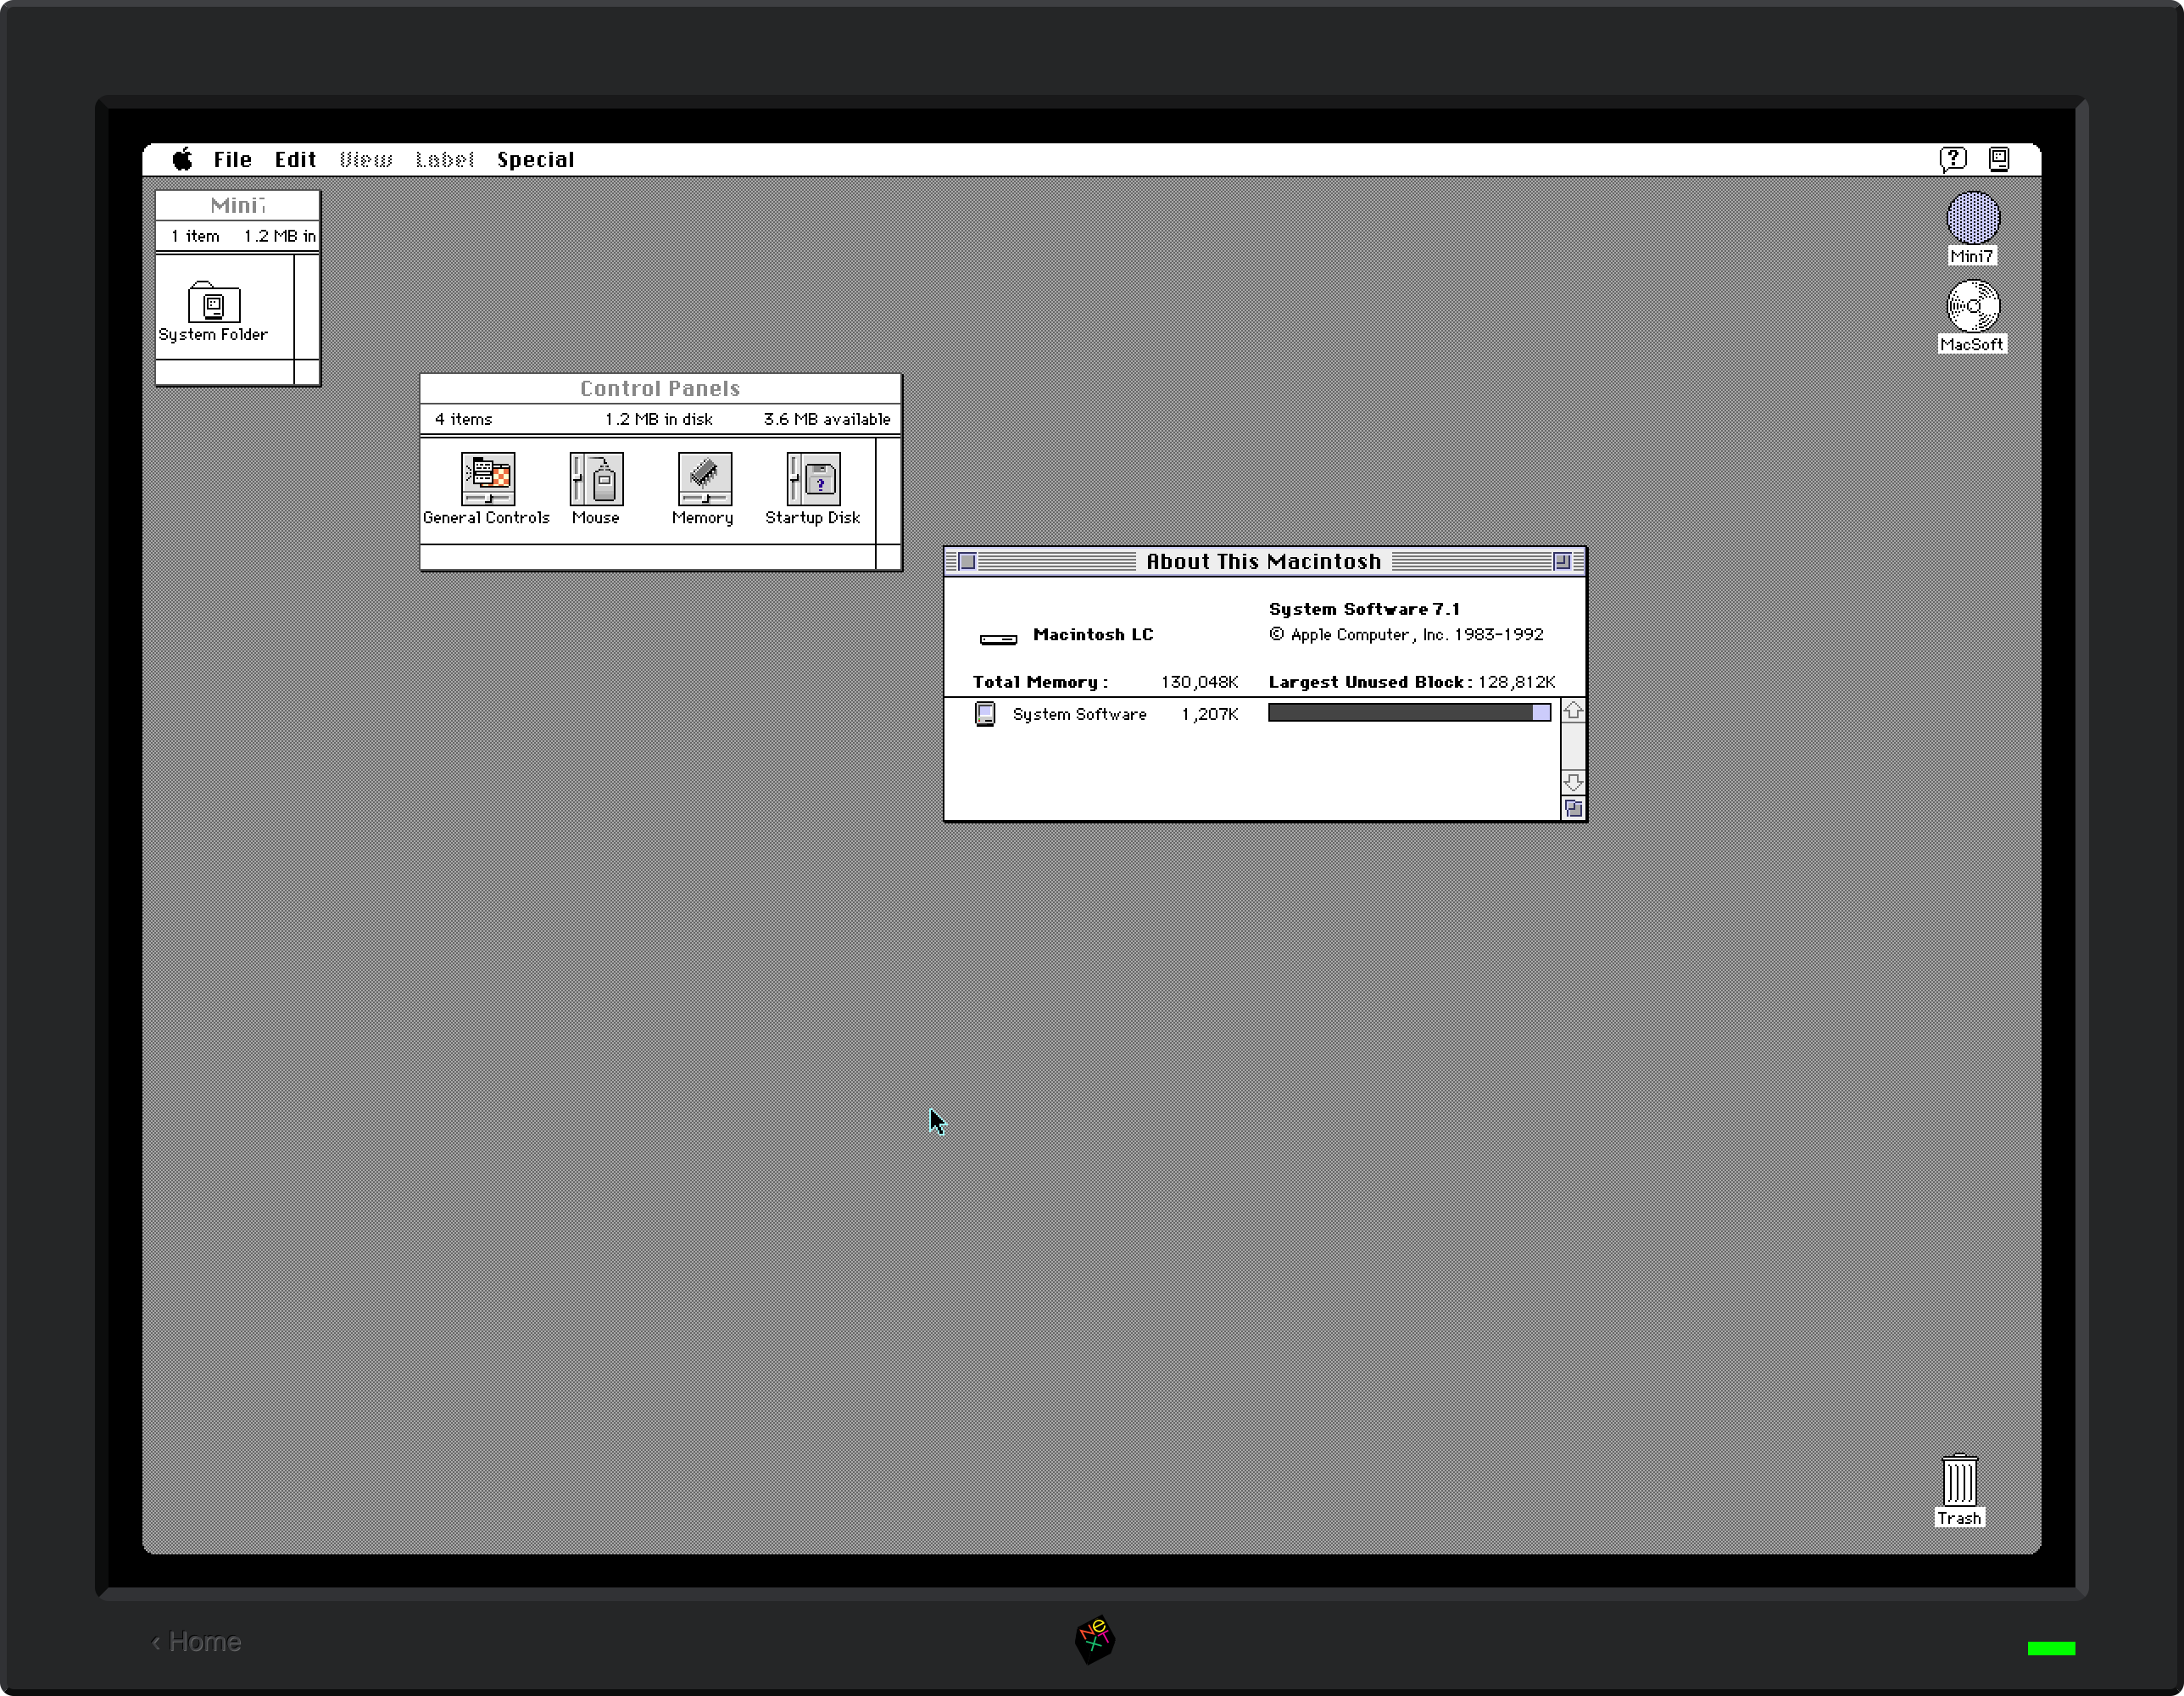Click the Control Panels window title bar
The width and height of the screenshot is (2184, 1696).
point(660,389)
